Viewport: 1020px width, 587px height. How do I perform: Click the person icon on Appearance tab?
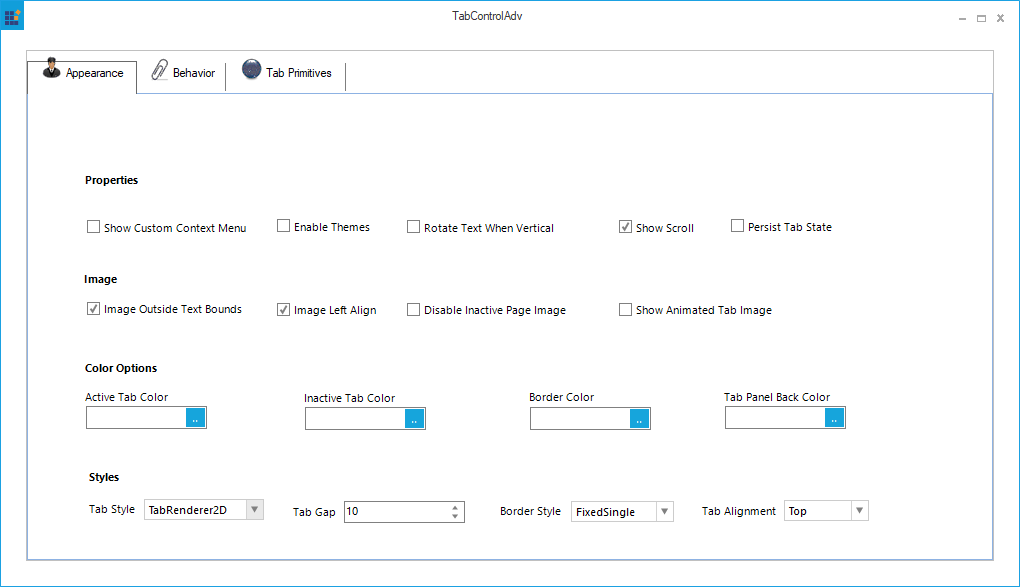tap(51, 69)
